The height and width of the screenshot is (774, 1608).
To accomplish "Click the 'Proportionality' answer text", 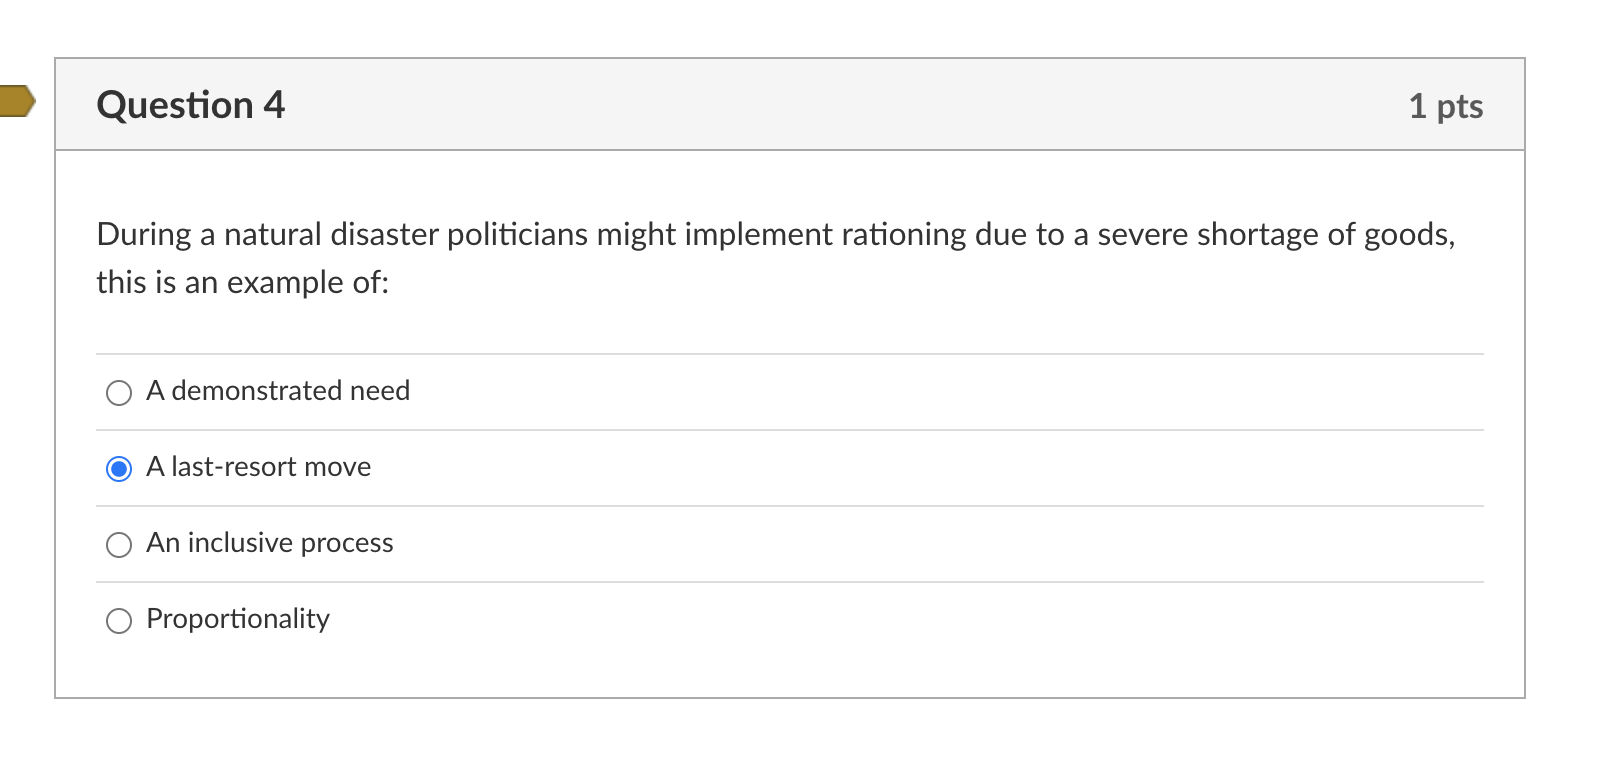I will pos(237,620).
